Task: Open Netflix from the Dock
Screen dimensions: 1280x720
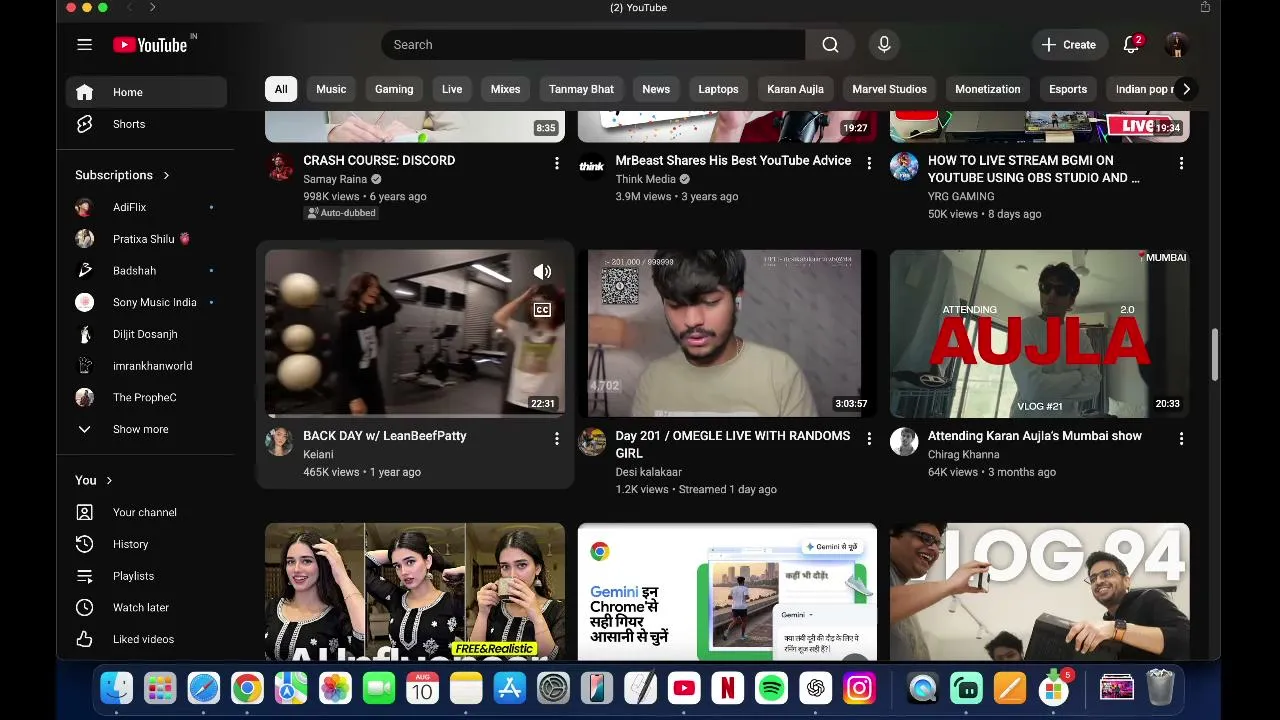Action: pyautogui.click(x=728, y=688)
